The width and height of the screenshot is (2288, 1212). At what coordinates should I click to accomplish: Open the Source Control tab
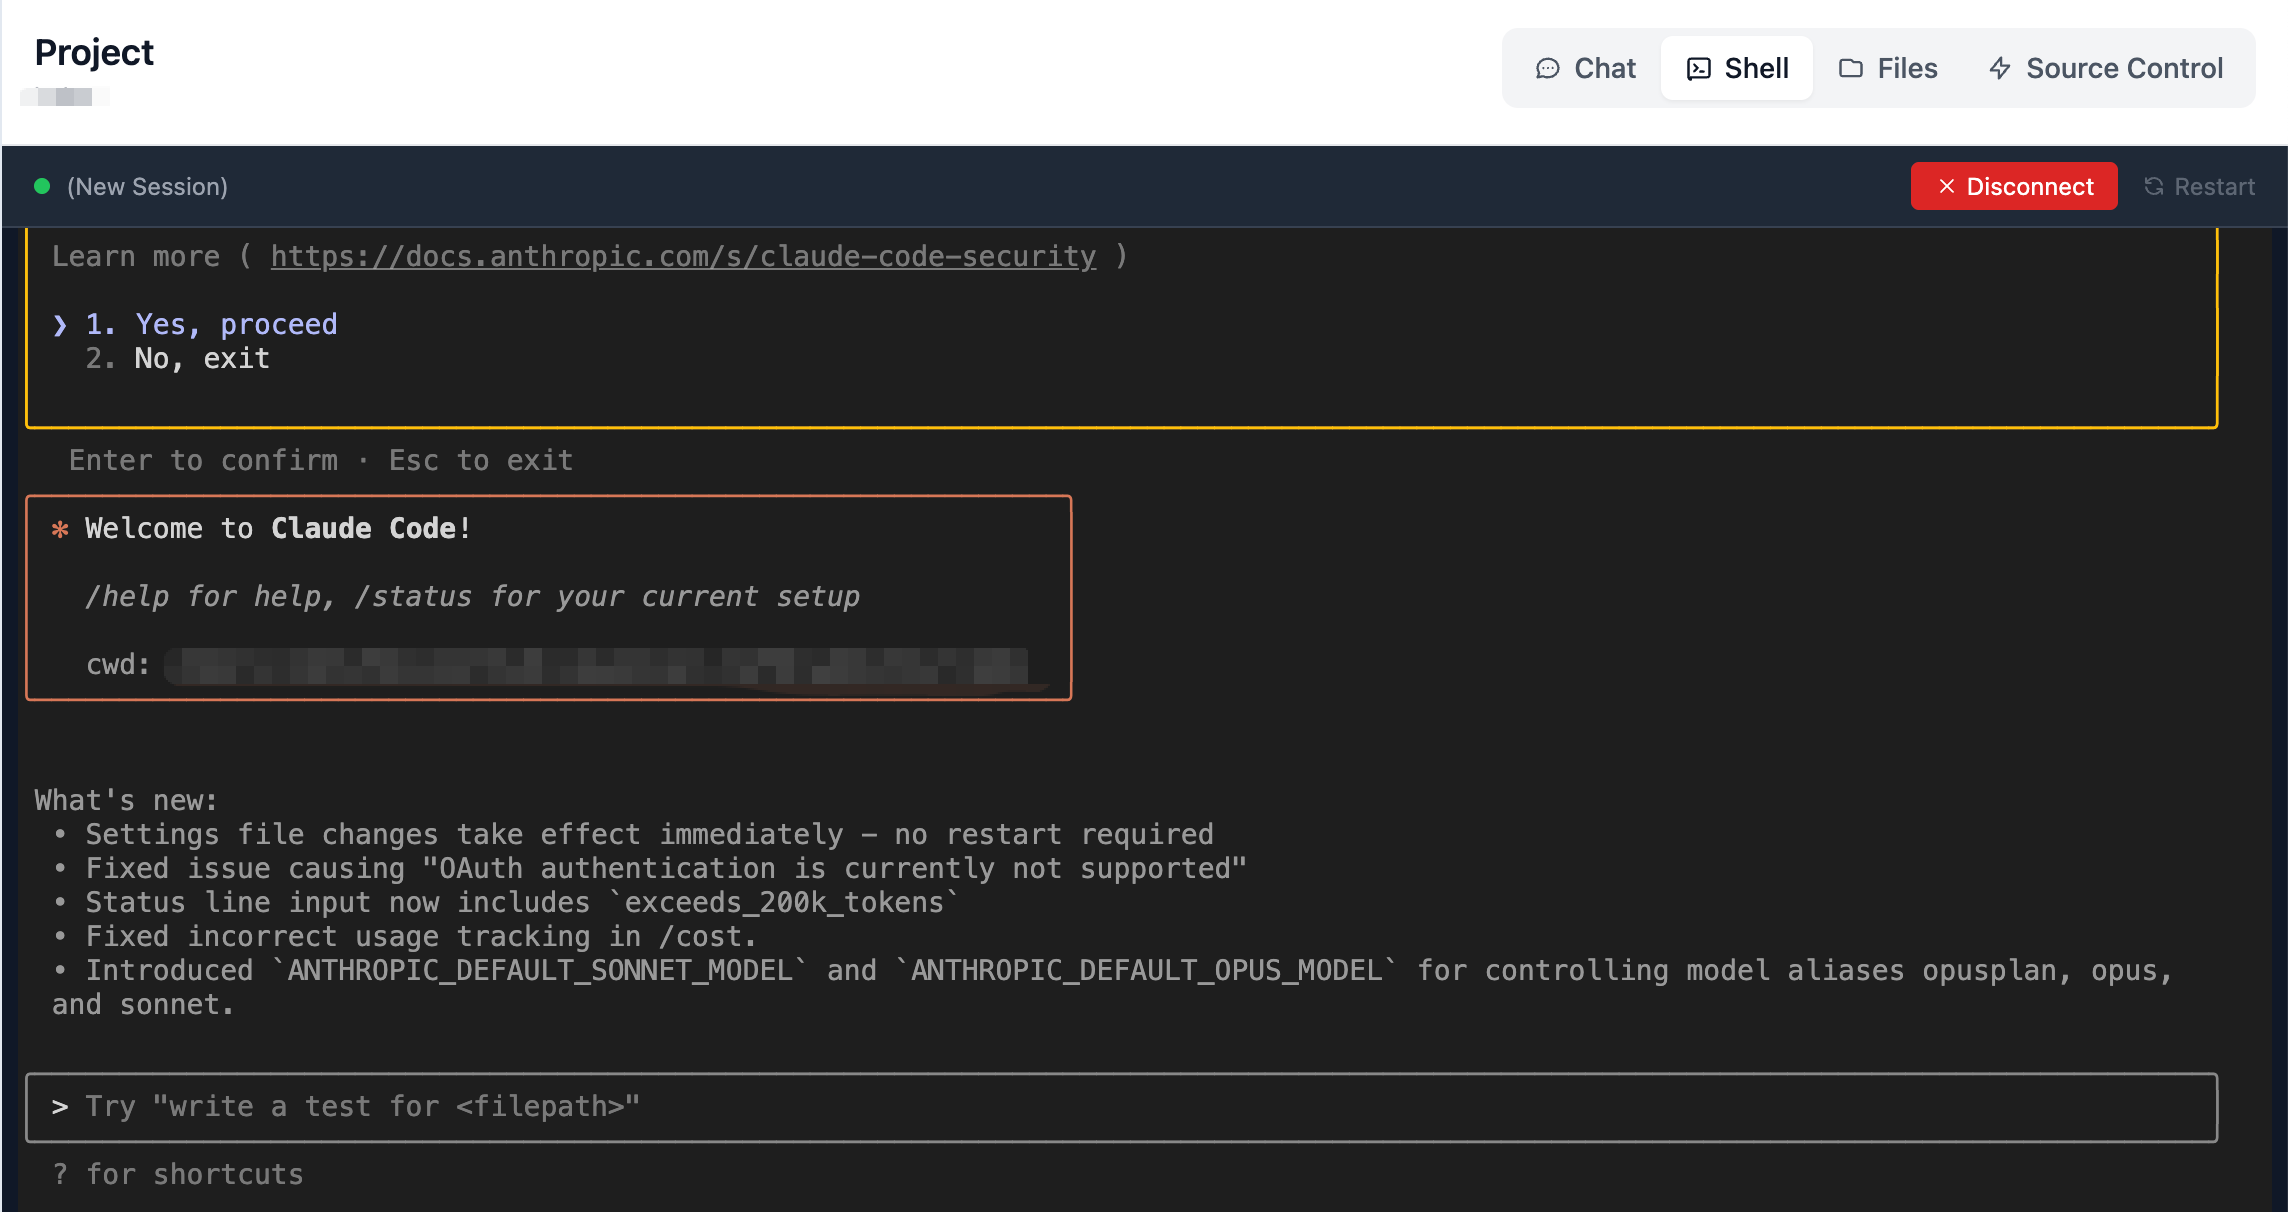[x=2106, y=68]
